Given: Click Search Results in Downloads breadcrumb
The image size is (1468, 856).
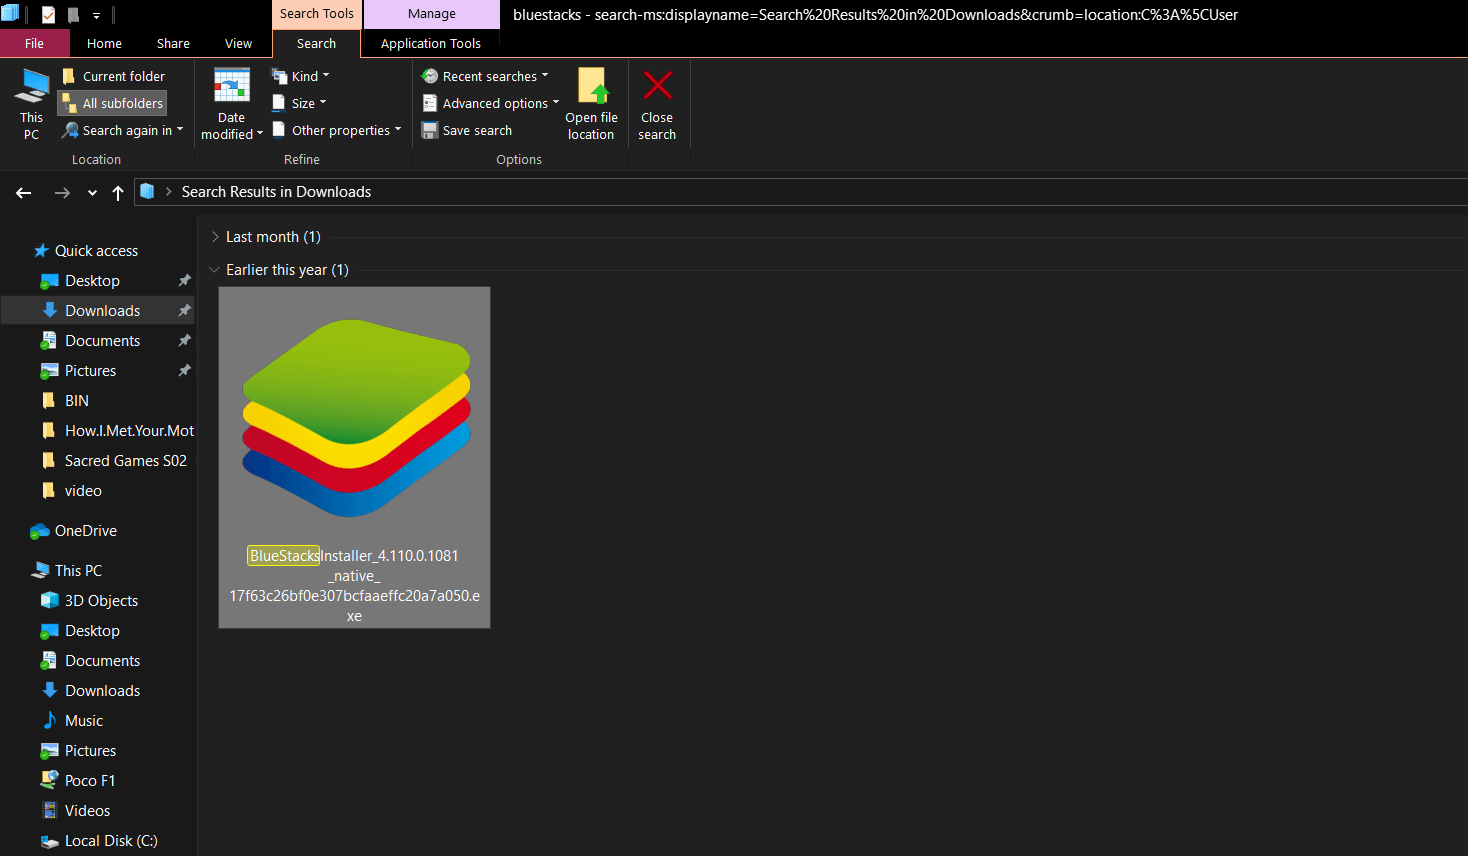Looking at the screenshot, I should tap(276, 192).
